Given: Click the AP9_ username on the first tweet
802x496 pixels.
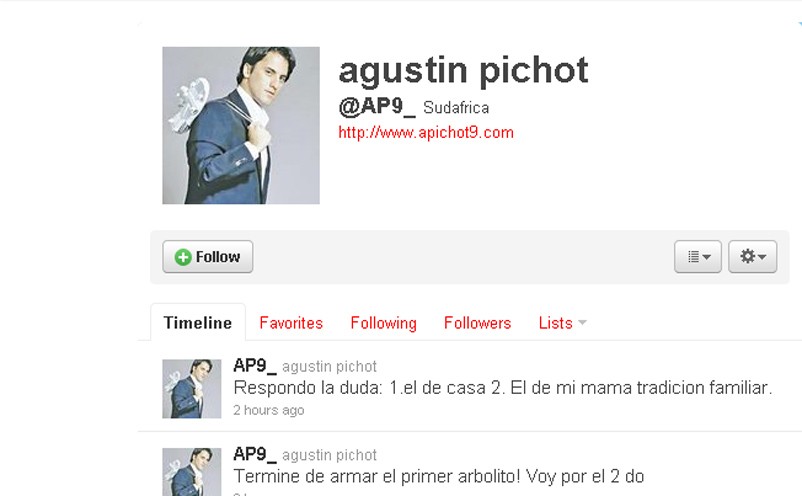Looking at the screenshot, I should 254,366.
